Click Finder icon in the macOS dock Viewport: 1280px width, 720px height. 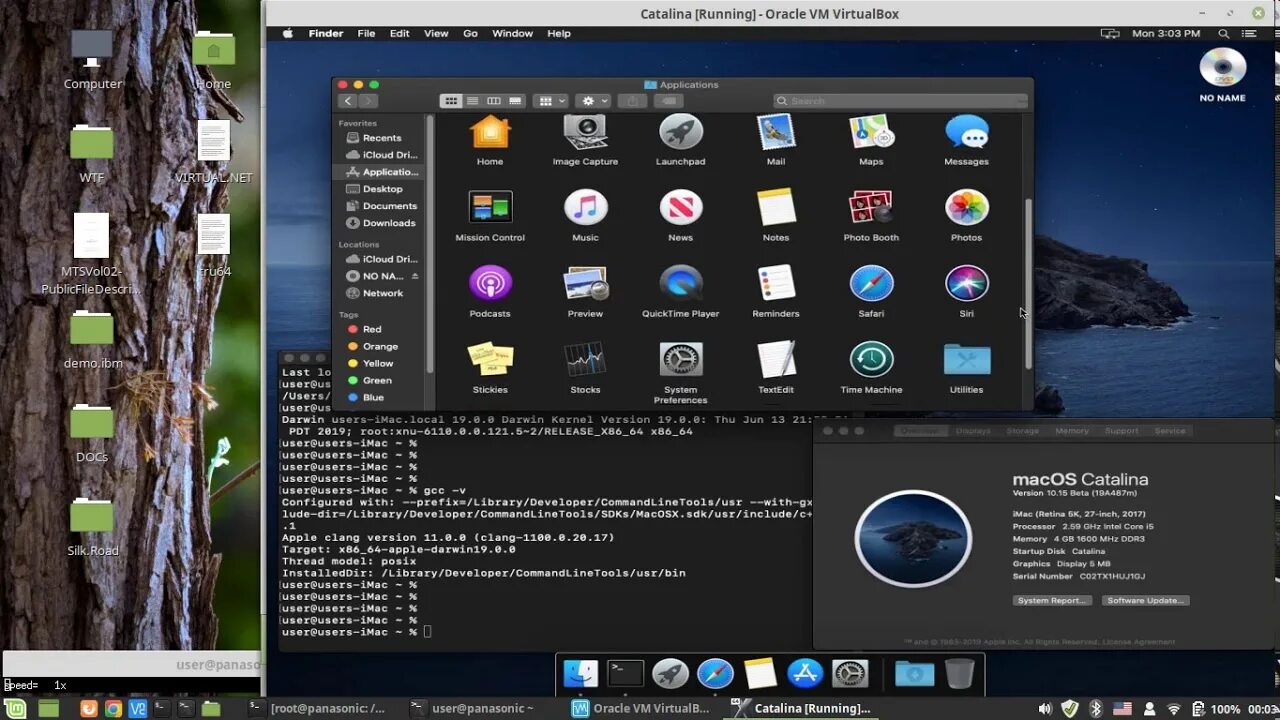pos(580,674)
